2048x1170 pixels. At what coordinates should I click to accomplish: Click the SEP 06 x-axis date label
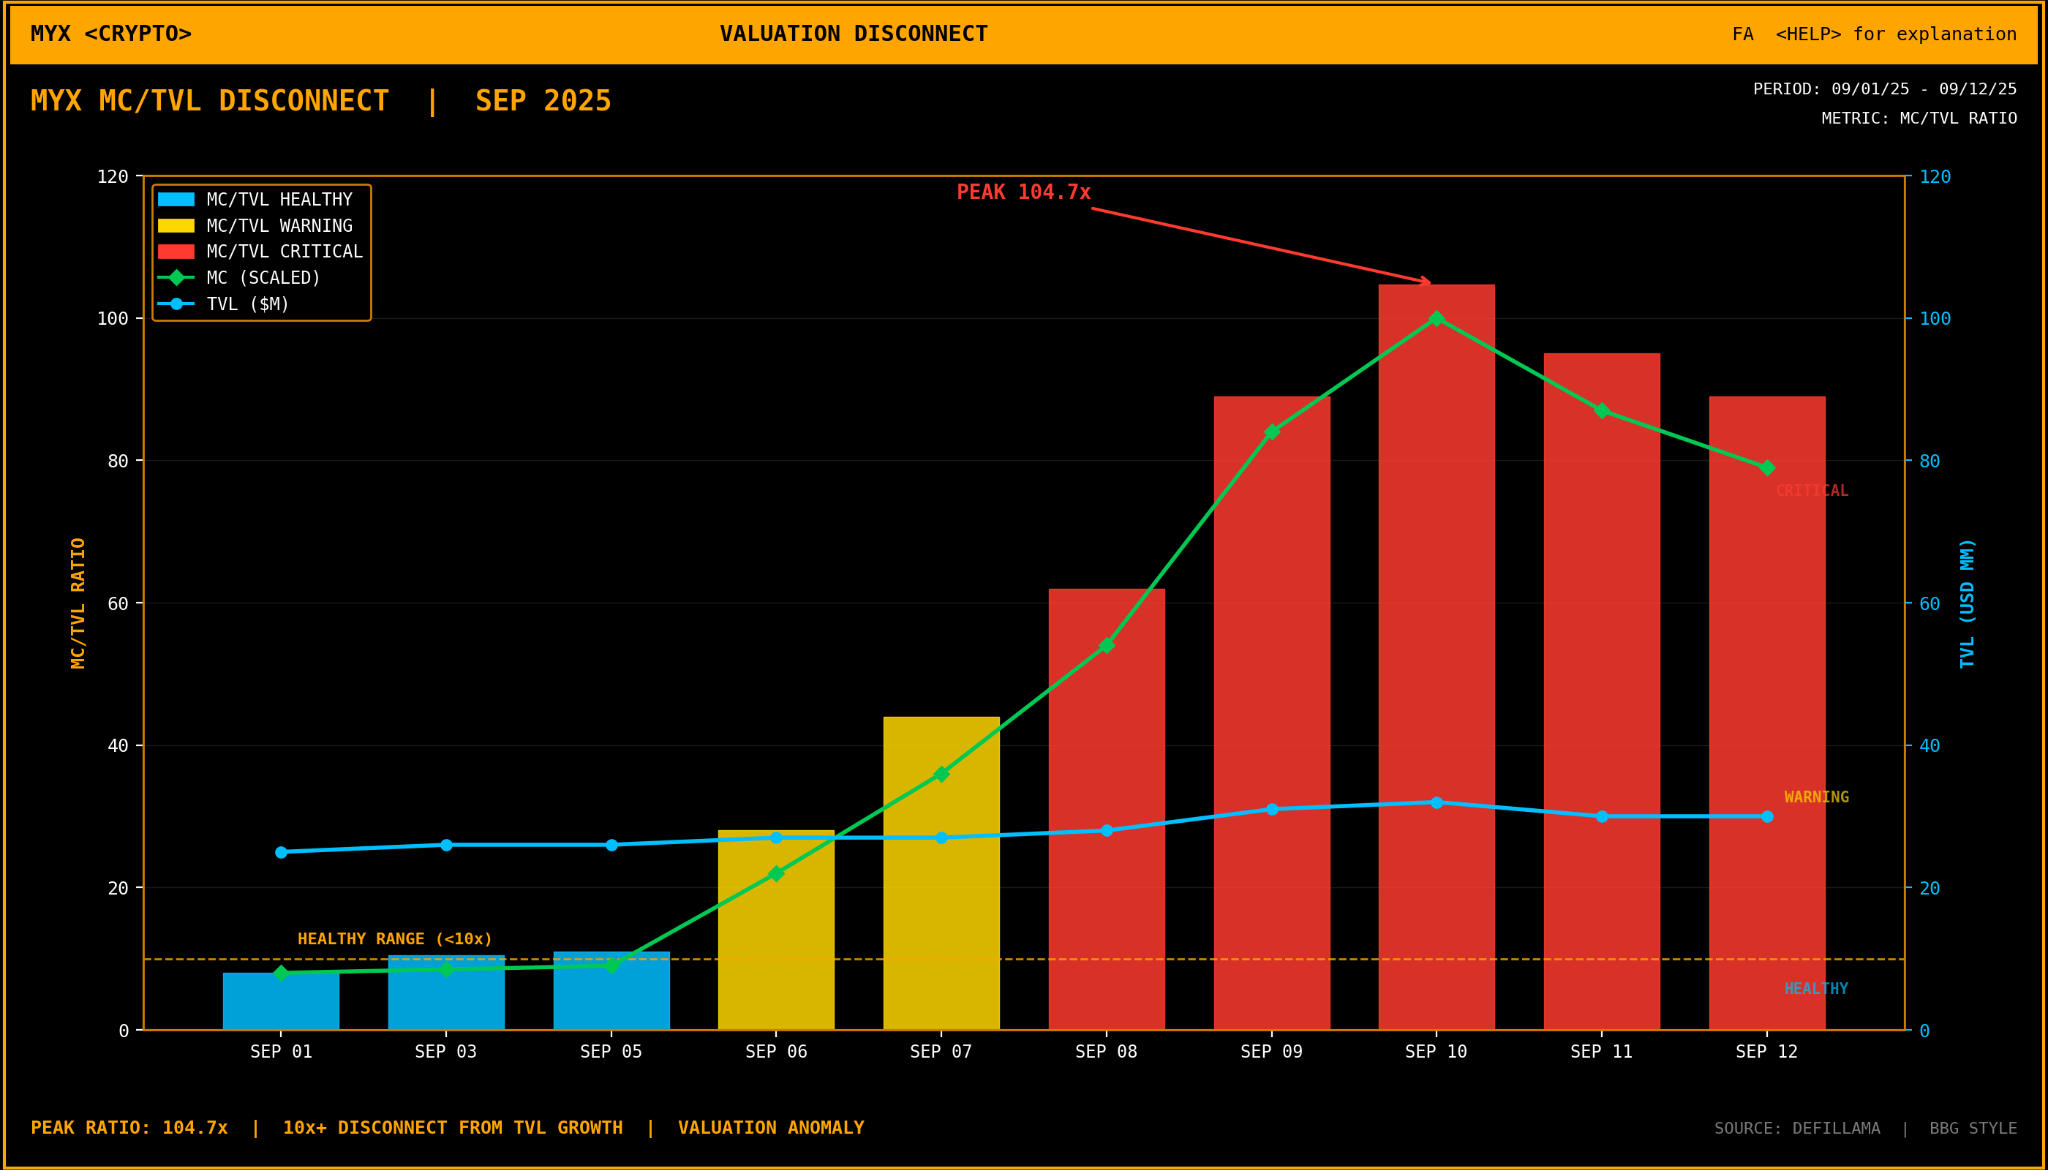point(776,1052)
